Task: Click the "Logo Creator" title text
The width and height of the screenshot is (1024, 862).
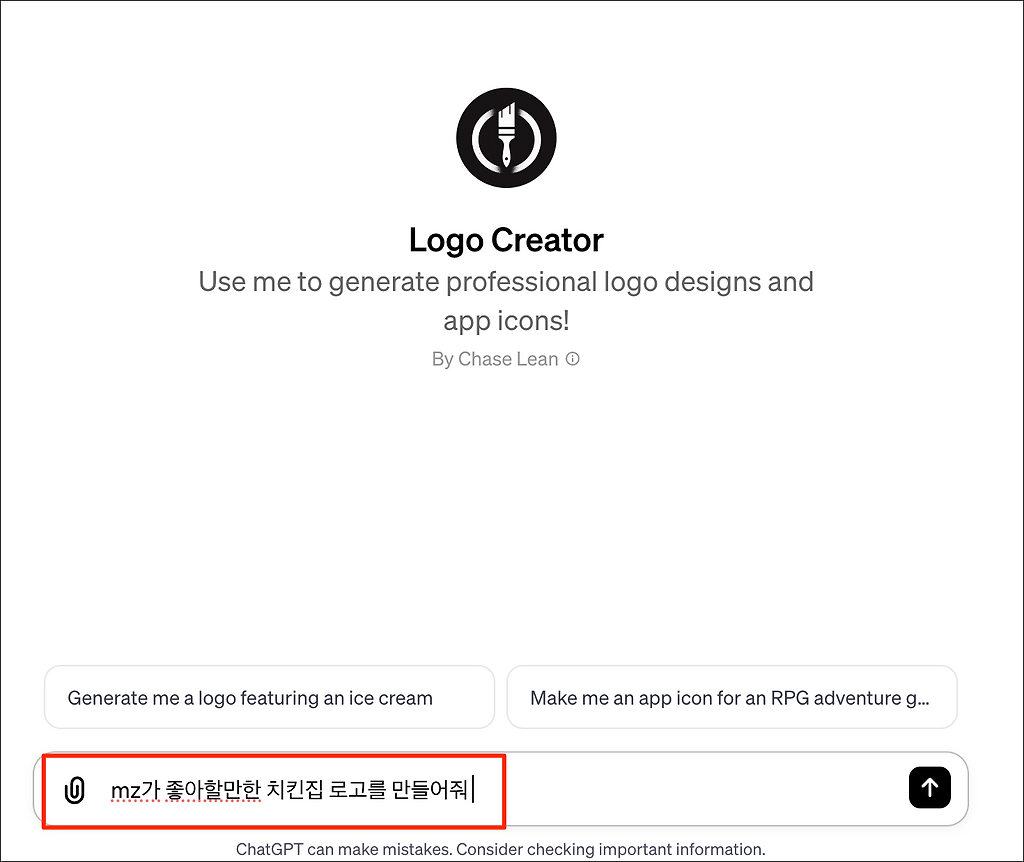Action: (506, 240)
